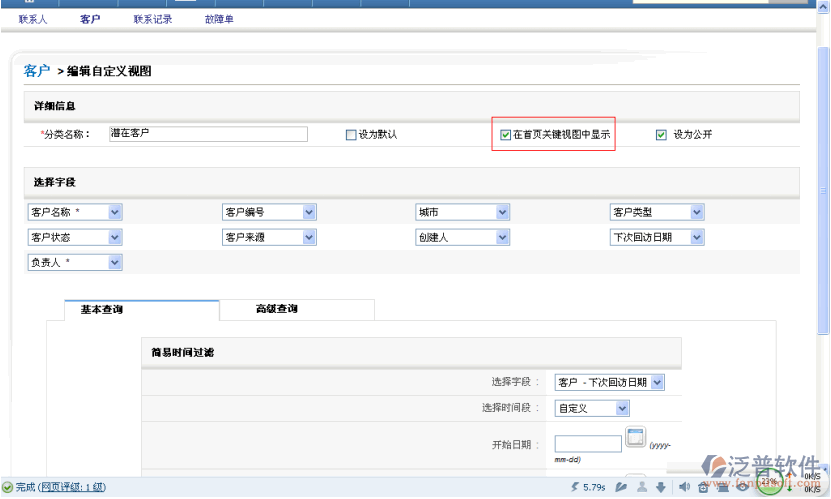The width and height of the screenshot is (831, 499).
Task: Click the 23% green circle indicator
Action: (x=769, y=482)
